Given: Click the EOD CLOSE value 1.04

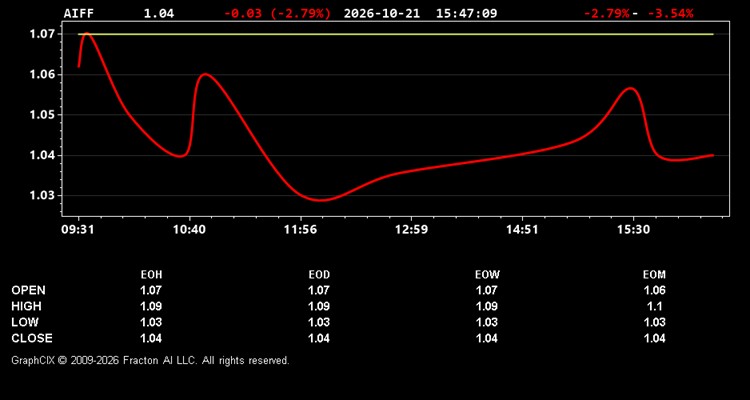Looking at the screenshot, I should coord(319,338).
